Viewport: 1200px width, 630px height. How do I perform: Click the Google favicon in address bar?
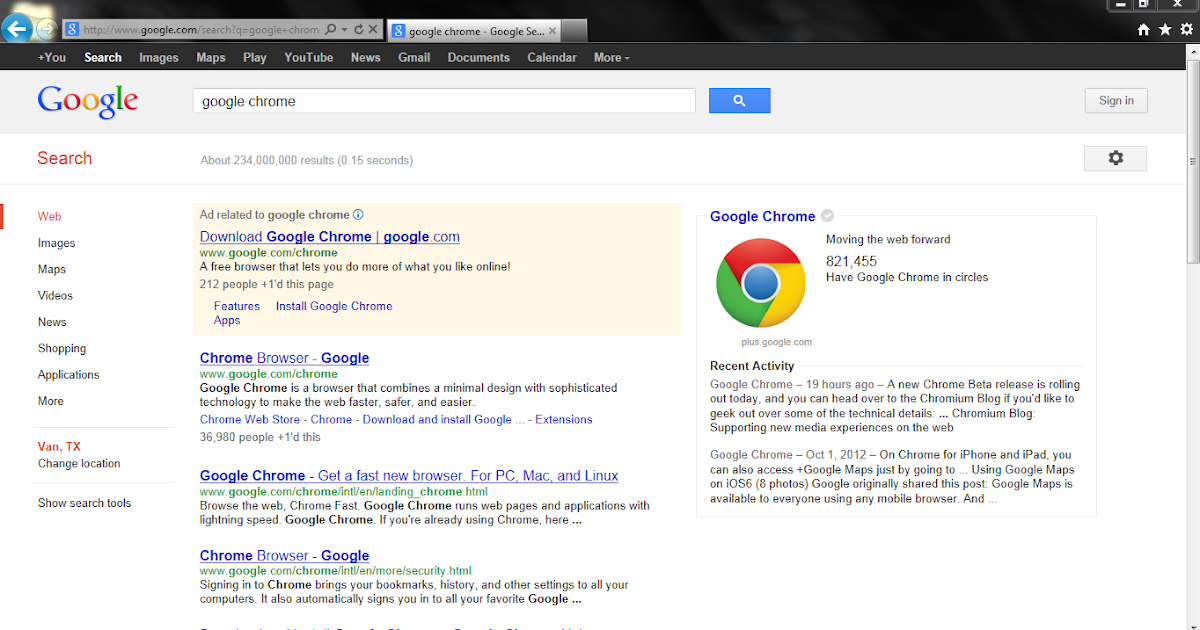point(72,30)
